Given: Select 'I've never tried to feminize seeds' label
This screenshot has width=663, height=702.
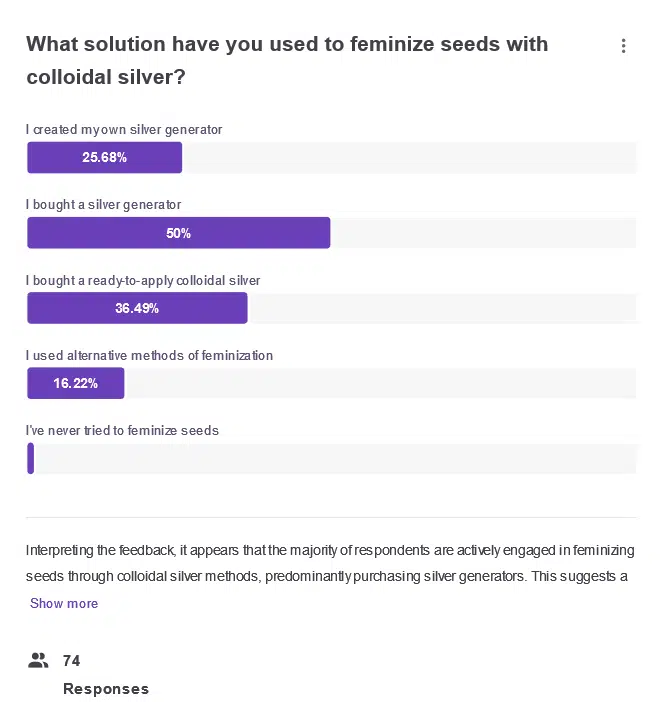Looking at the screenshot, I should [x=122, y=431].
